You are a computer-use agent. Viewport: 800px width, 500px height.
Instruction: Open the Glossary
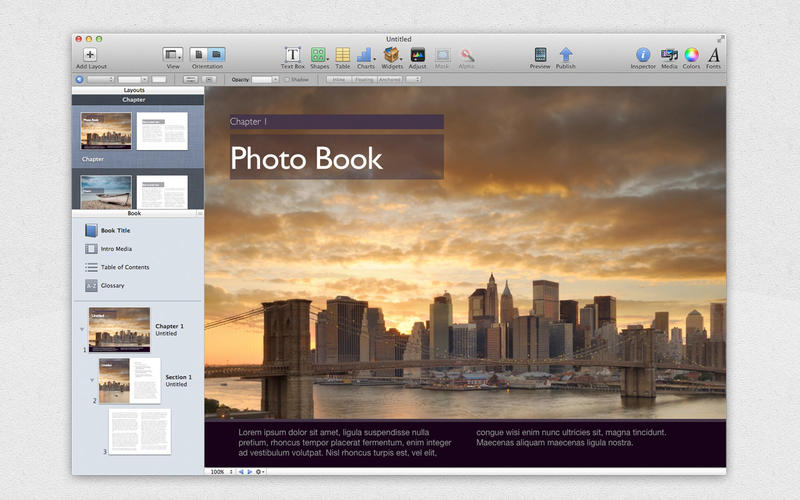[105, 286]
